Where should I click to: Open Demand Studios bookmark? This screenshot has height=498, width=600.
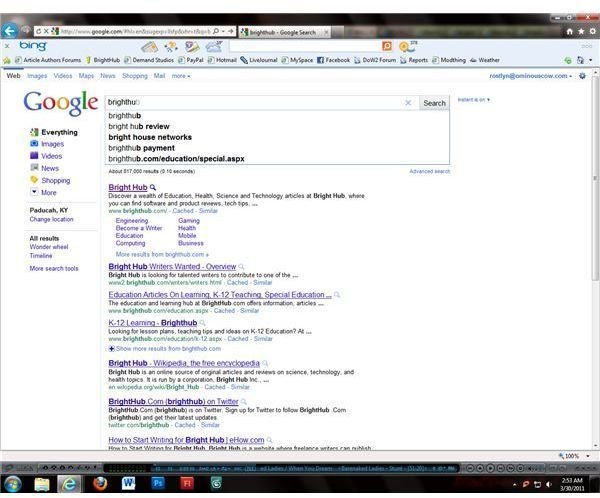tap(149, 60)
